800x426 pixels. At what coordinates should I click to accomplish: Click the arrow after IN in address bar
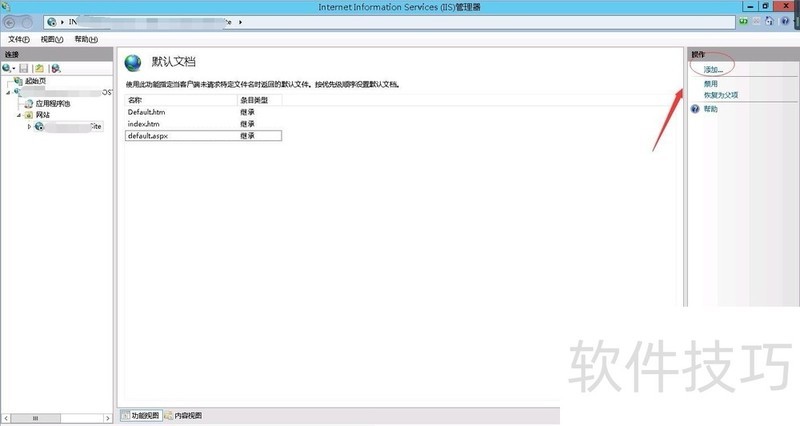62,22
